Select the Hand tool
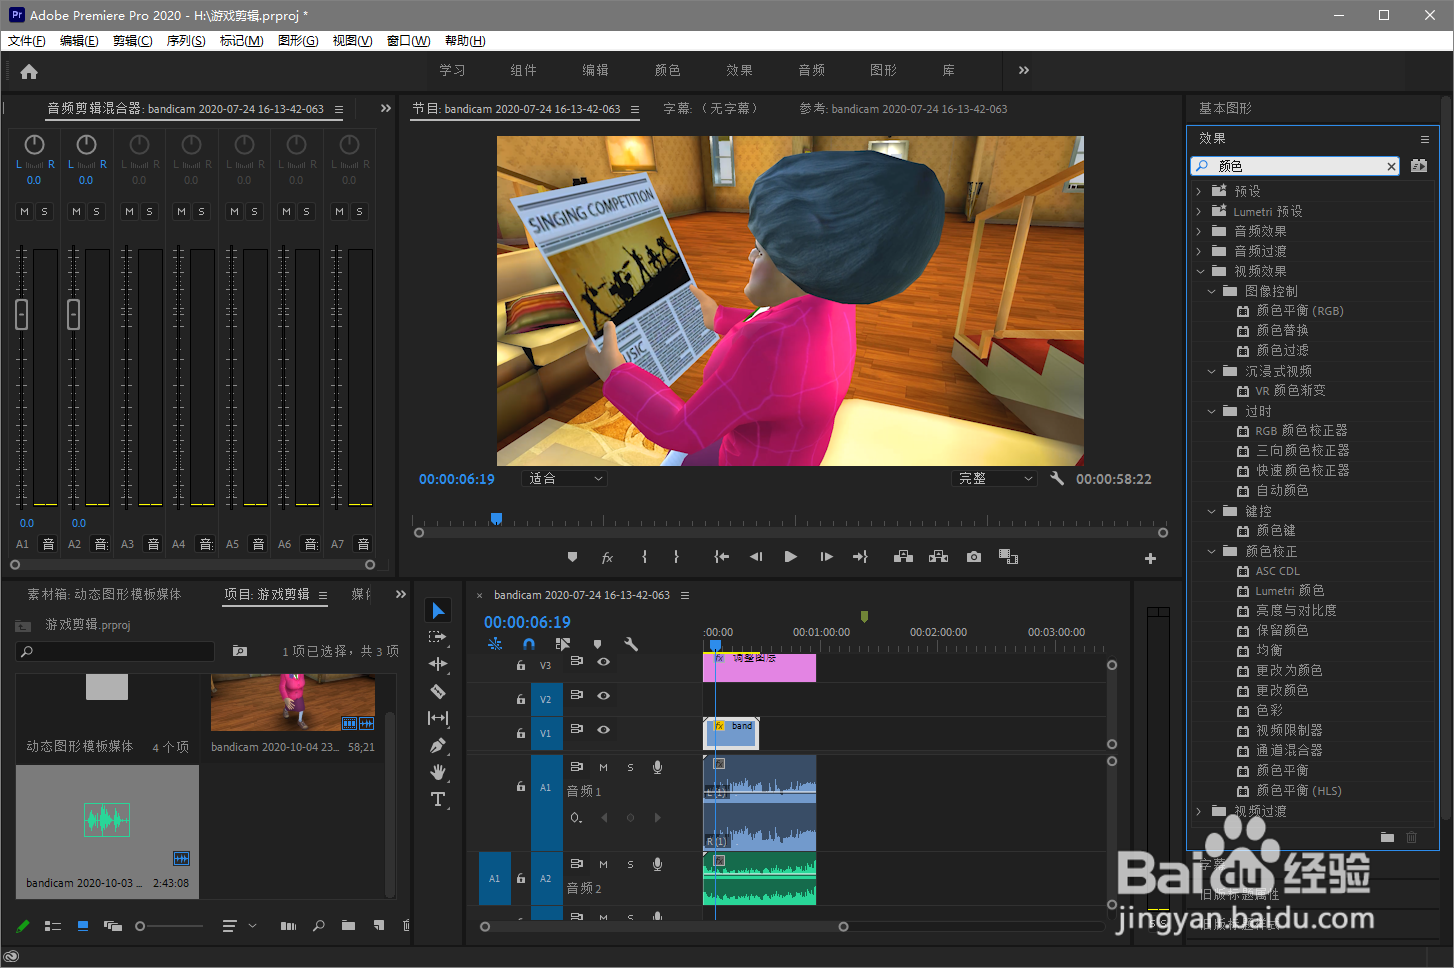1454x968 pixels. pyautogui.click(x=438, y=772)
